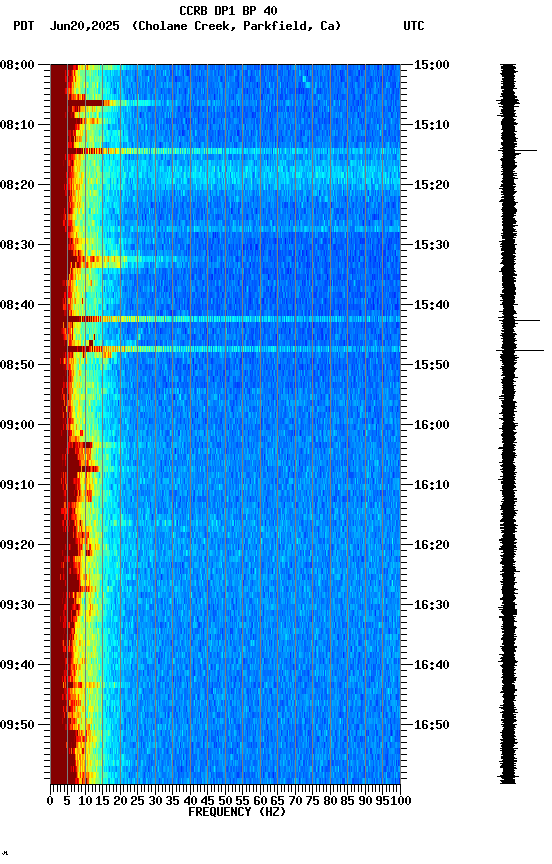Click the longest seismogram spike near 15:47 UTC
This screenshot has height=864, width=552.
[x=520, y=350]
